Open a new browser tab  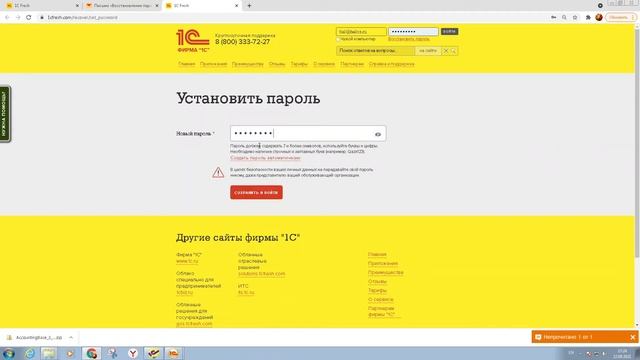tap(249, 6)
